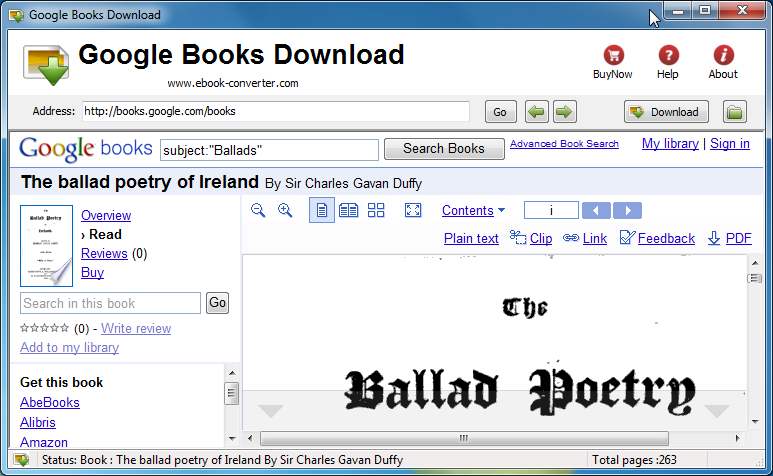Click the large Google Books Download logo icon
This screenshot has width=773, height=476.
tap(46, 65)
